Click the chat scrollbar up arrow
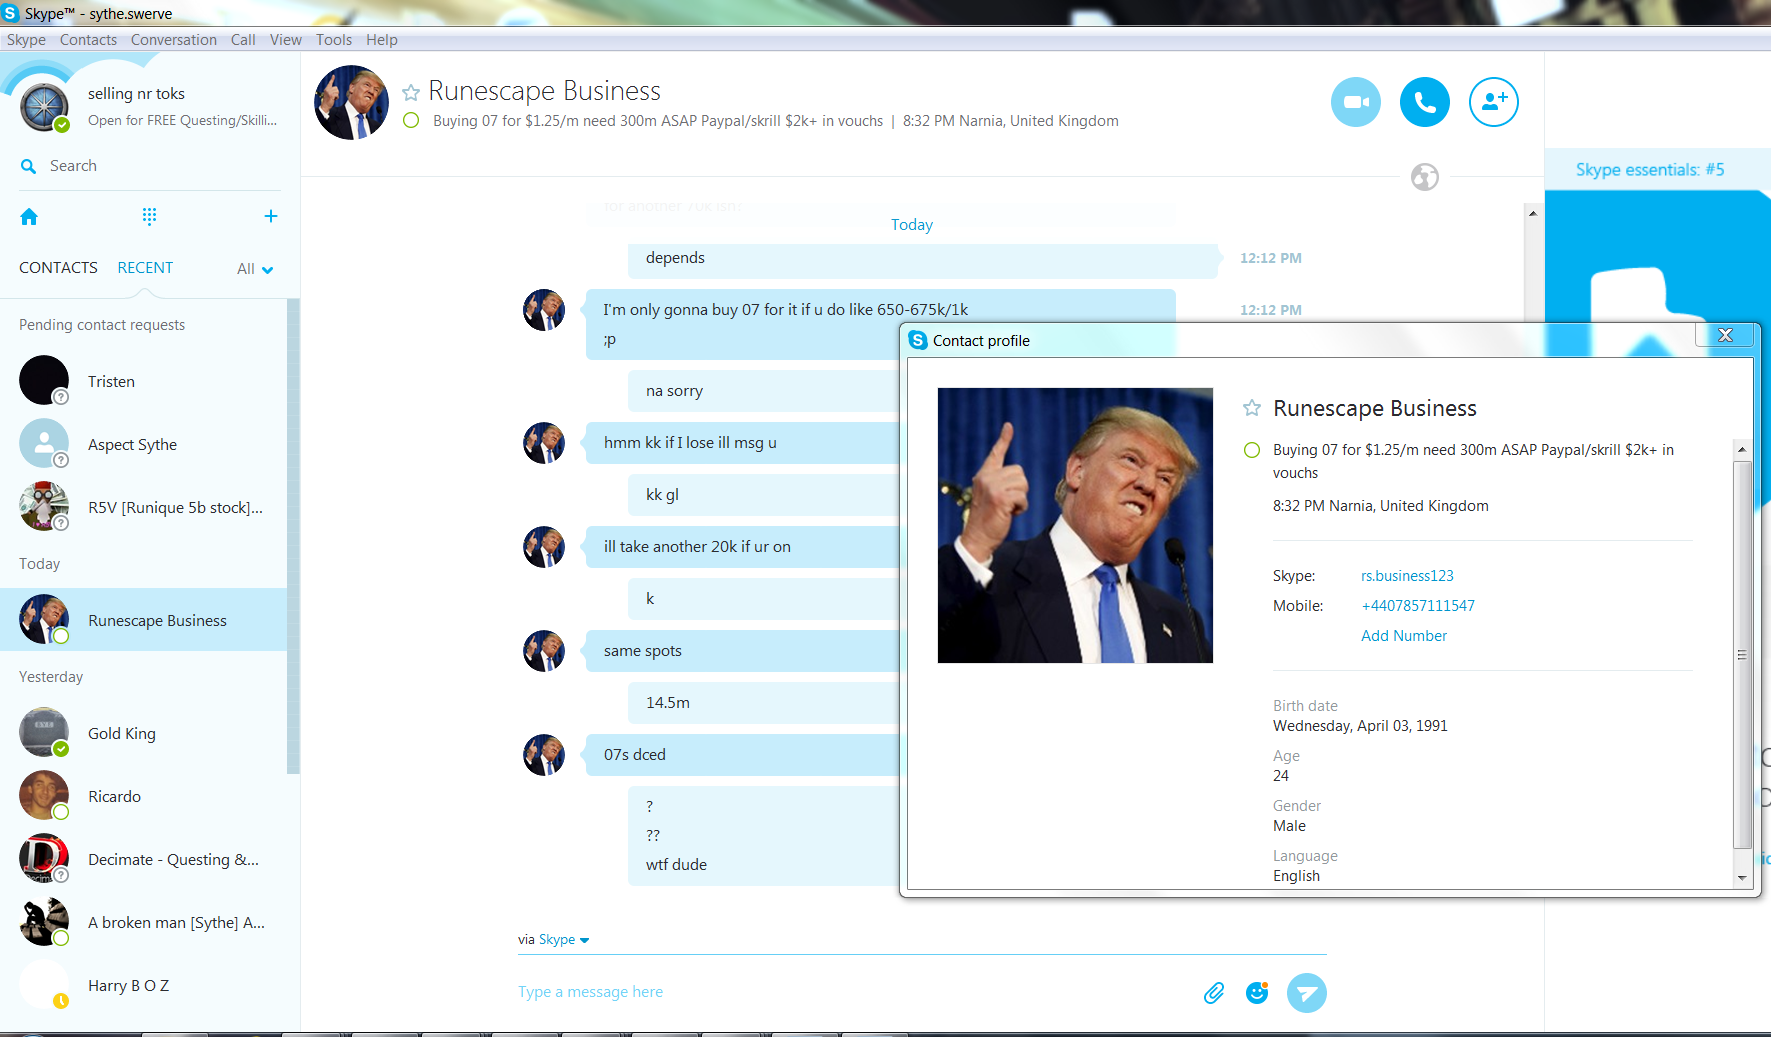 pyautogui.click(x=1532, y=213)
